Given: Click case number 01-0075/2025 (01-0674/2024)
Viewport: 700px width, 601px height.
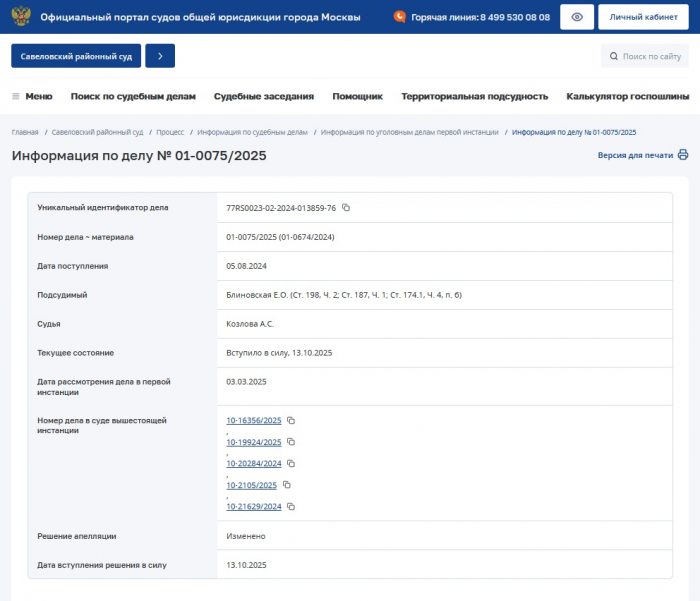Looking at the screenshot, I should [280, 237].
